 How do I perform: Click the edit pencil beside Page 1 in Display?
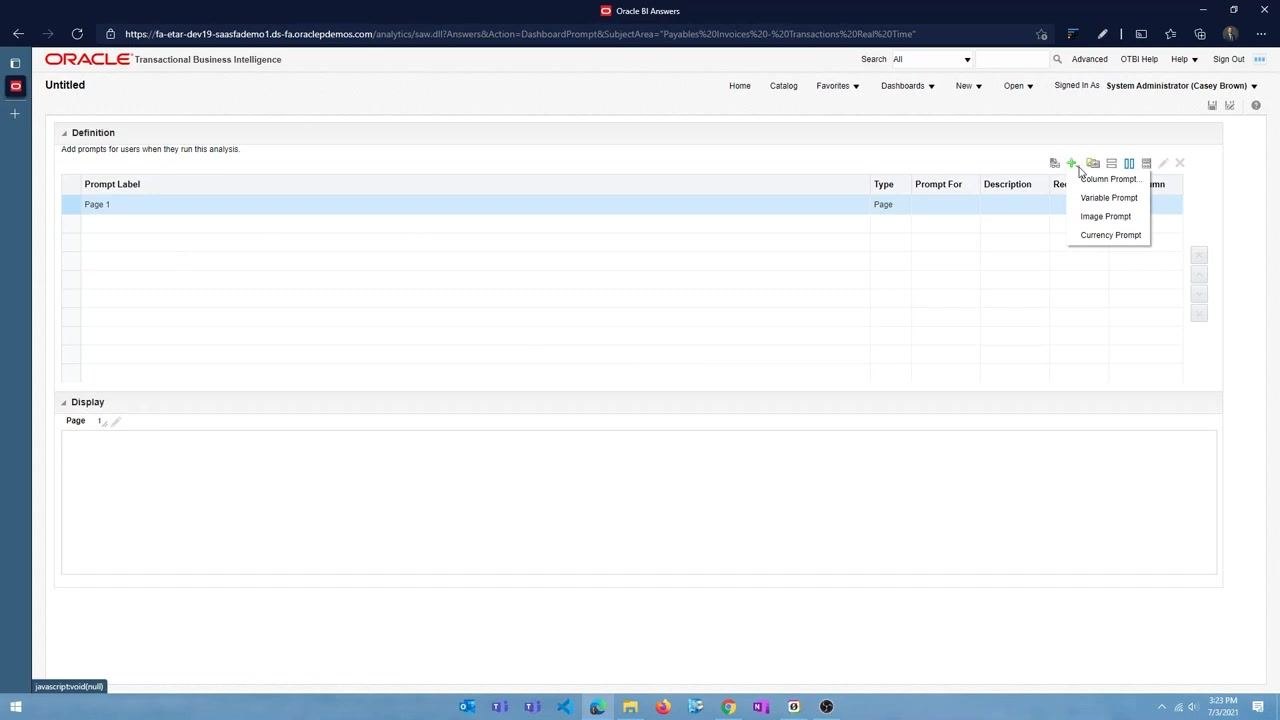pyautogui.click(x=116, y=422)
